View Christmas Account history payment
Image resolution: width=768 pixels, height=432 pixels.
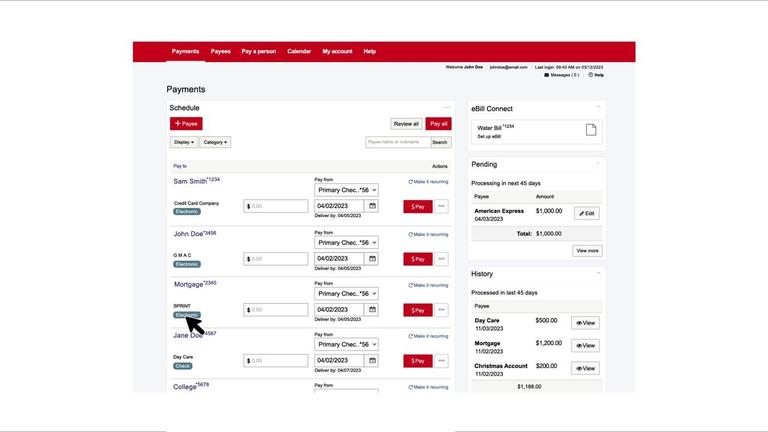585,368
